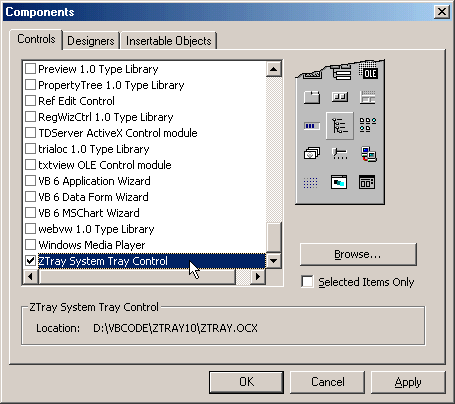Viewport: 455px width, 404px height.
Task: Check the Ref Edit Control checkbox
Action: 30,101
